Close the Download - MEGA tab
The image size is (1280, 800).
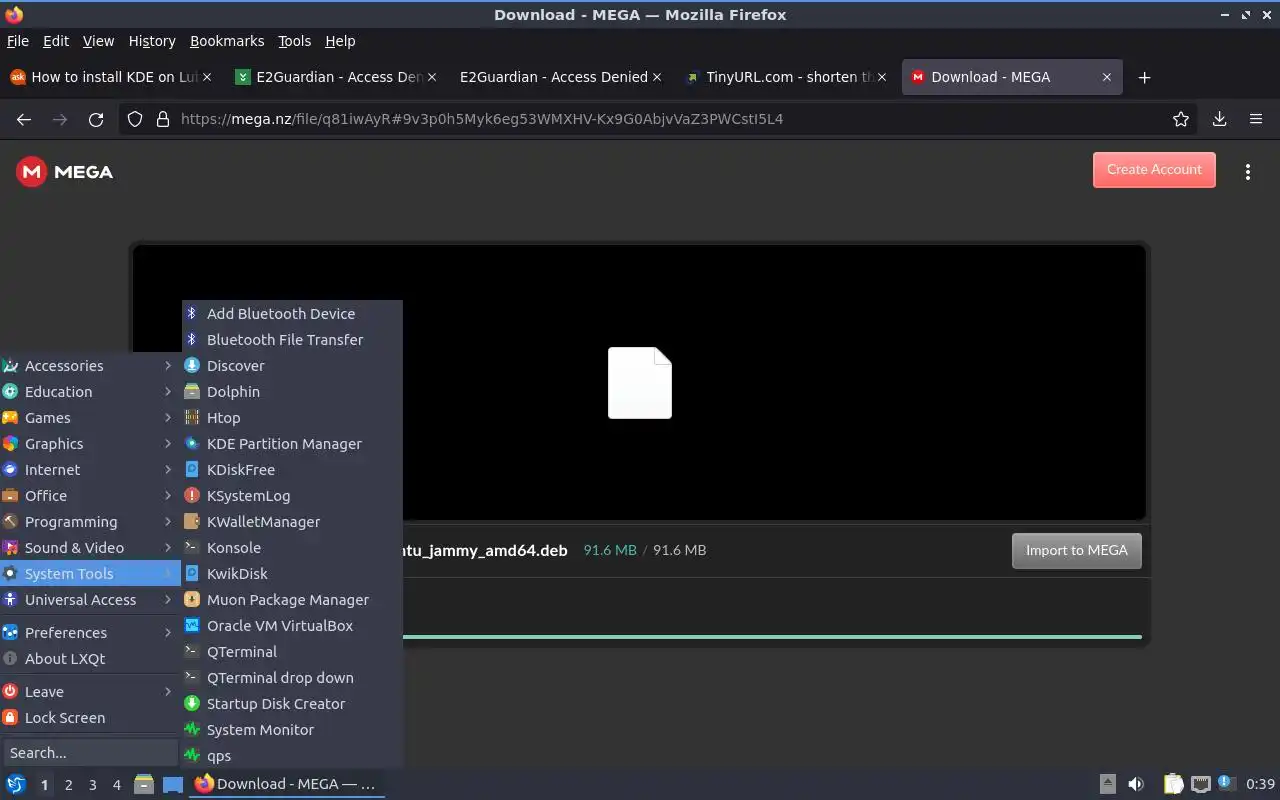pos(1106,77)
